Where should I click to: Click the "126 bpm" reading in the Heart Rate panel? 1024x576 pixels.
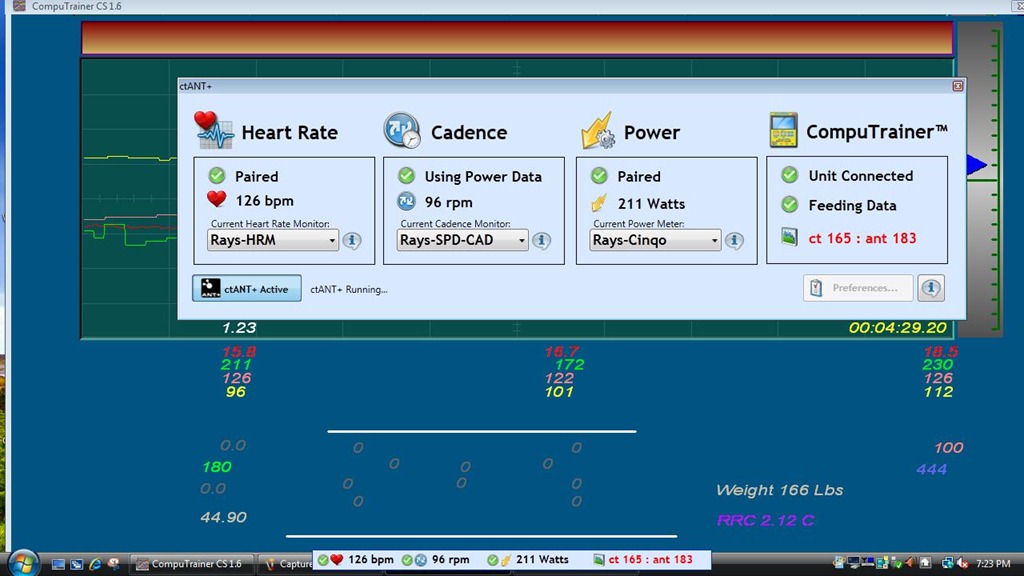click(264, 200)
